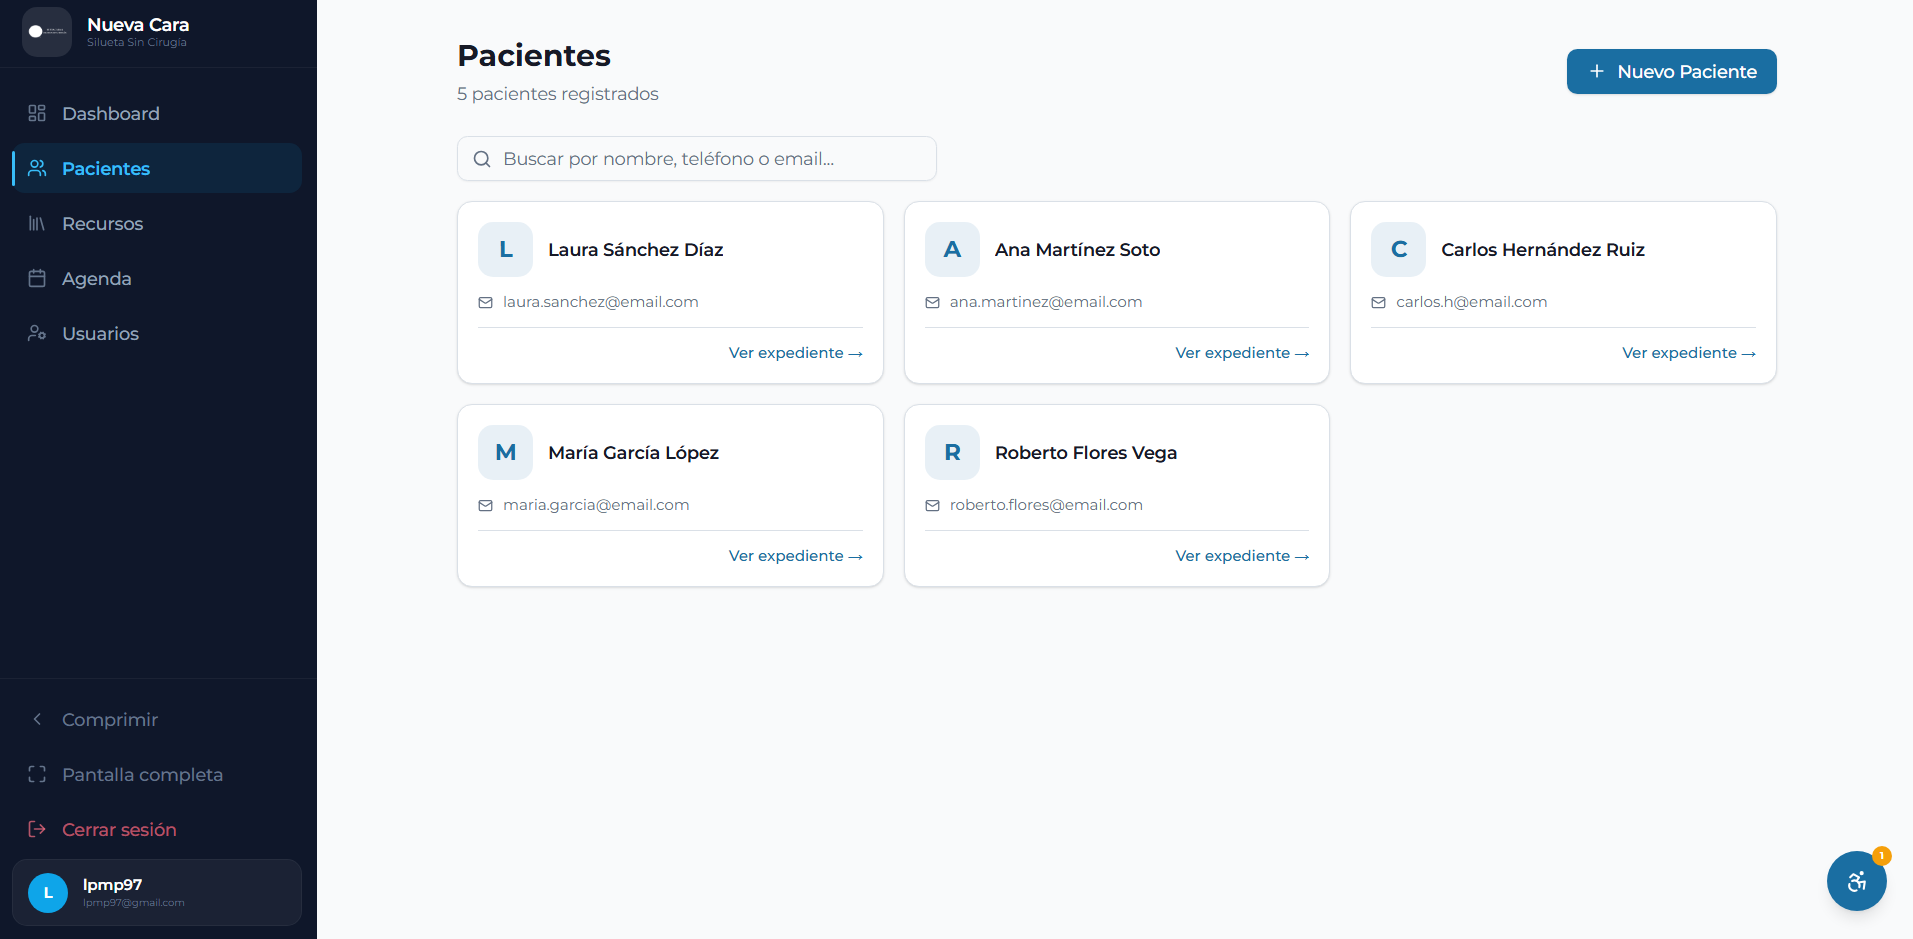1913x939 pixels.
Task: Click the lpmp97 user avatar
Action: [x=48, y=893]
